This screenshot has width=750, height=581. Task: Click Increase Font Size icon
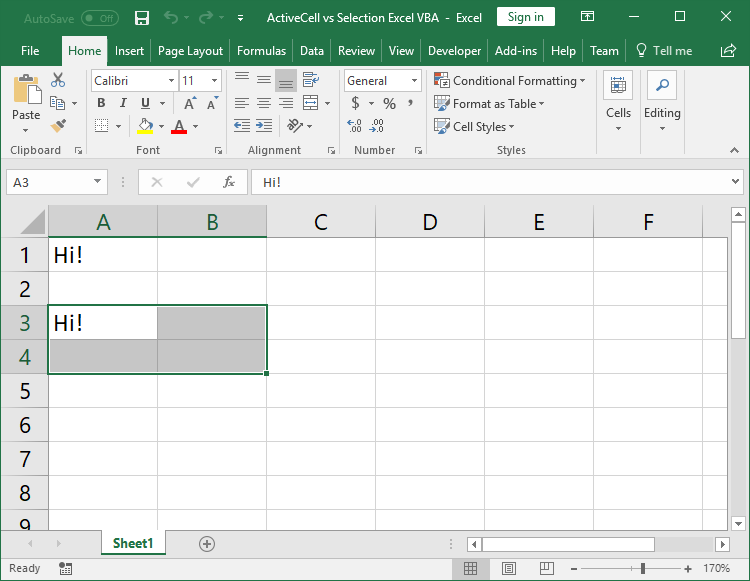[x=190, y=103]
